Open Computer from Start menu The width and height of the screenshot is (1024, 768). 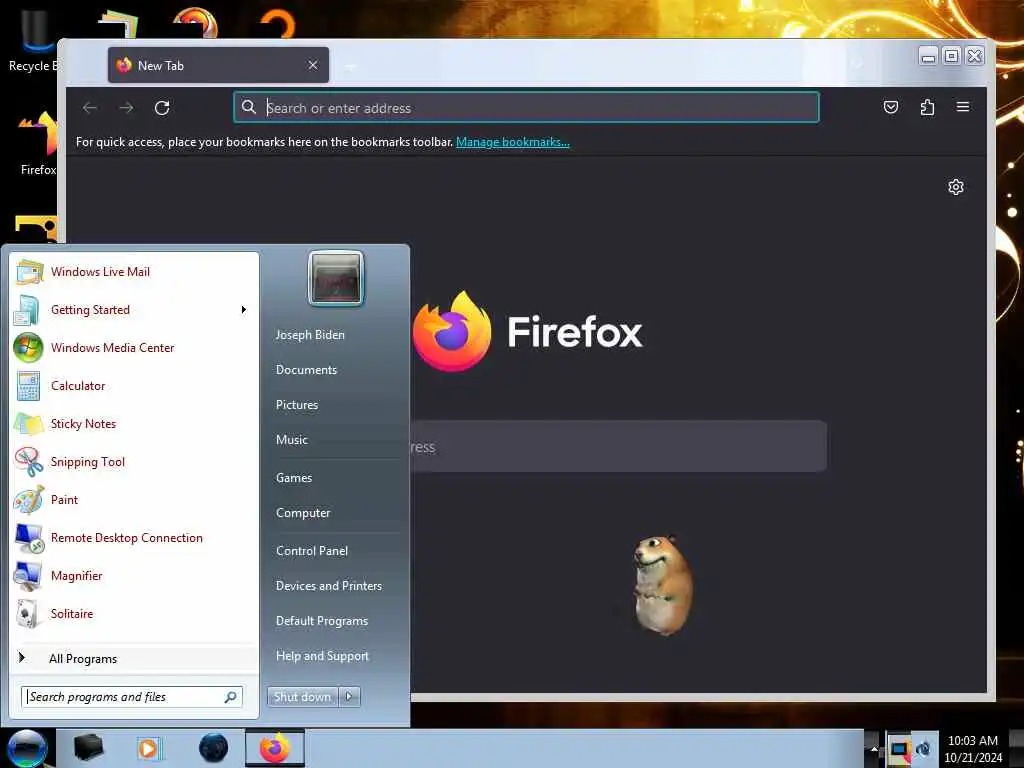coord(303,513)
